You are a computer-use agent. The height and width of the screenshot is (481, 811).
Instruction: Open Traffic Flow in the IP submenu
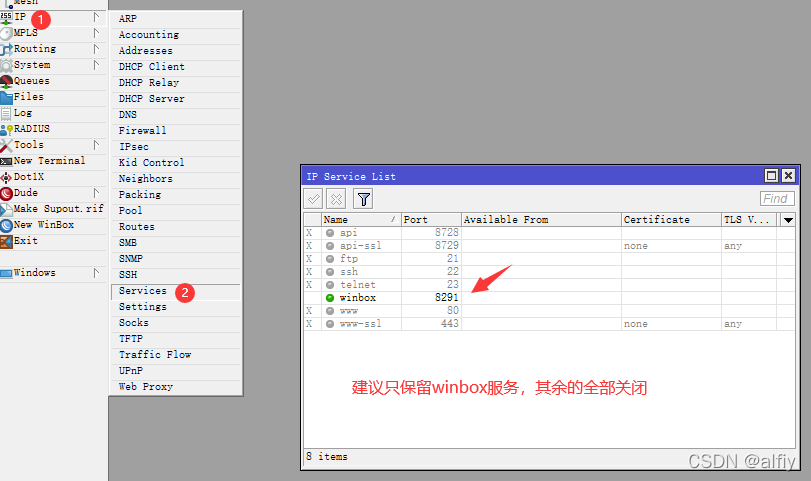[x=176, y=355]
